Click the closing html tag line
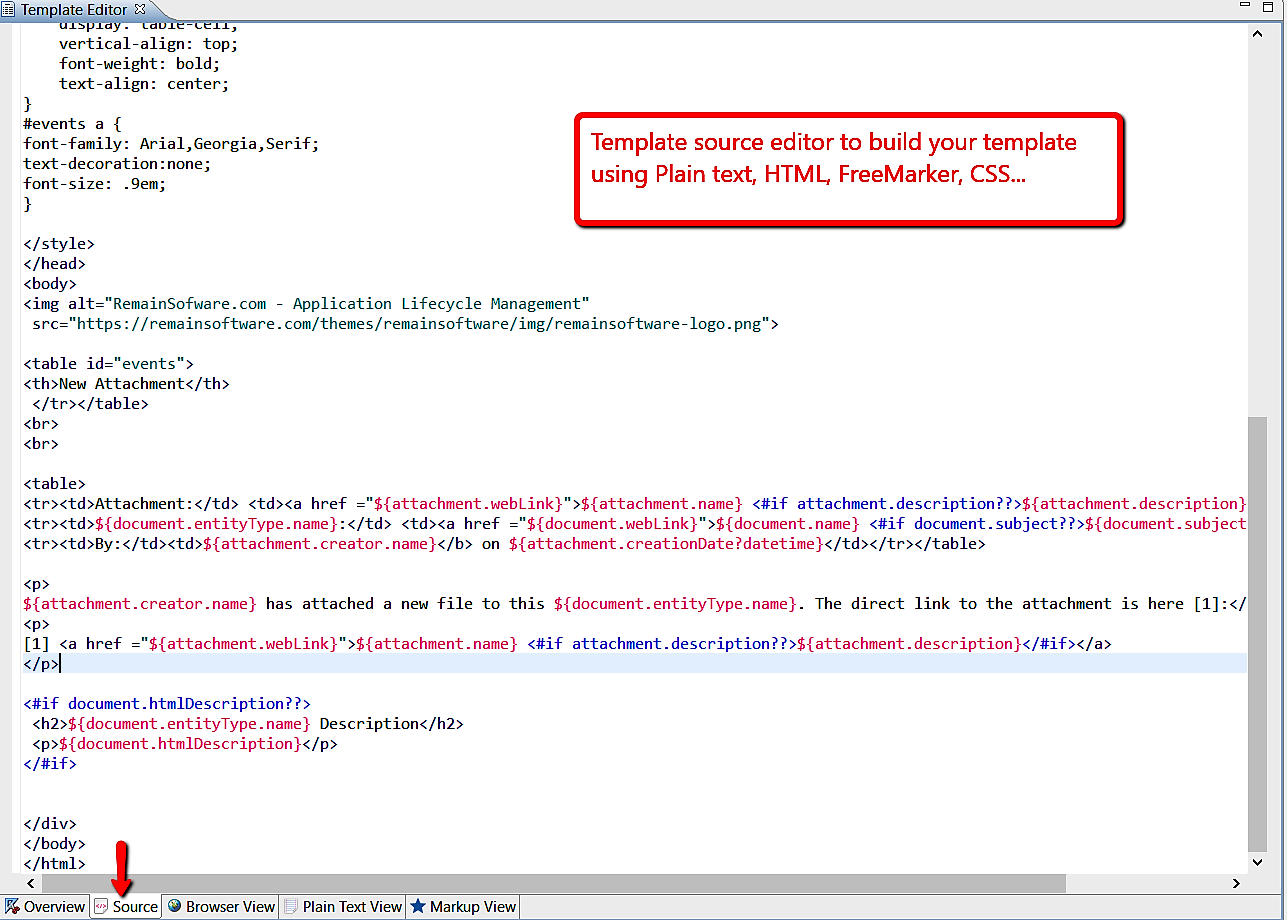 (54, 864)
